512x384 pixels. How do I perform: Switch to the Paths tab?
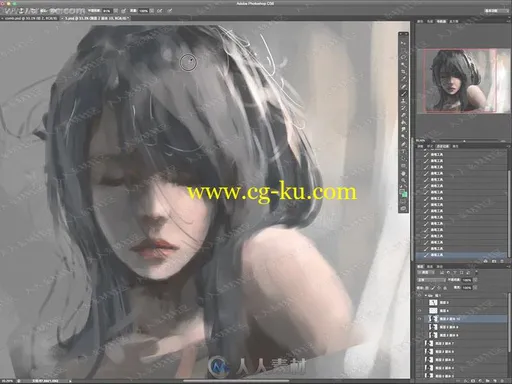[x=440, y=266]
